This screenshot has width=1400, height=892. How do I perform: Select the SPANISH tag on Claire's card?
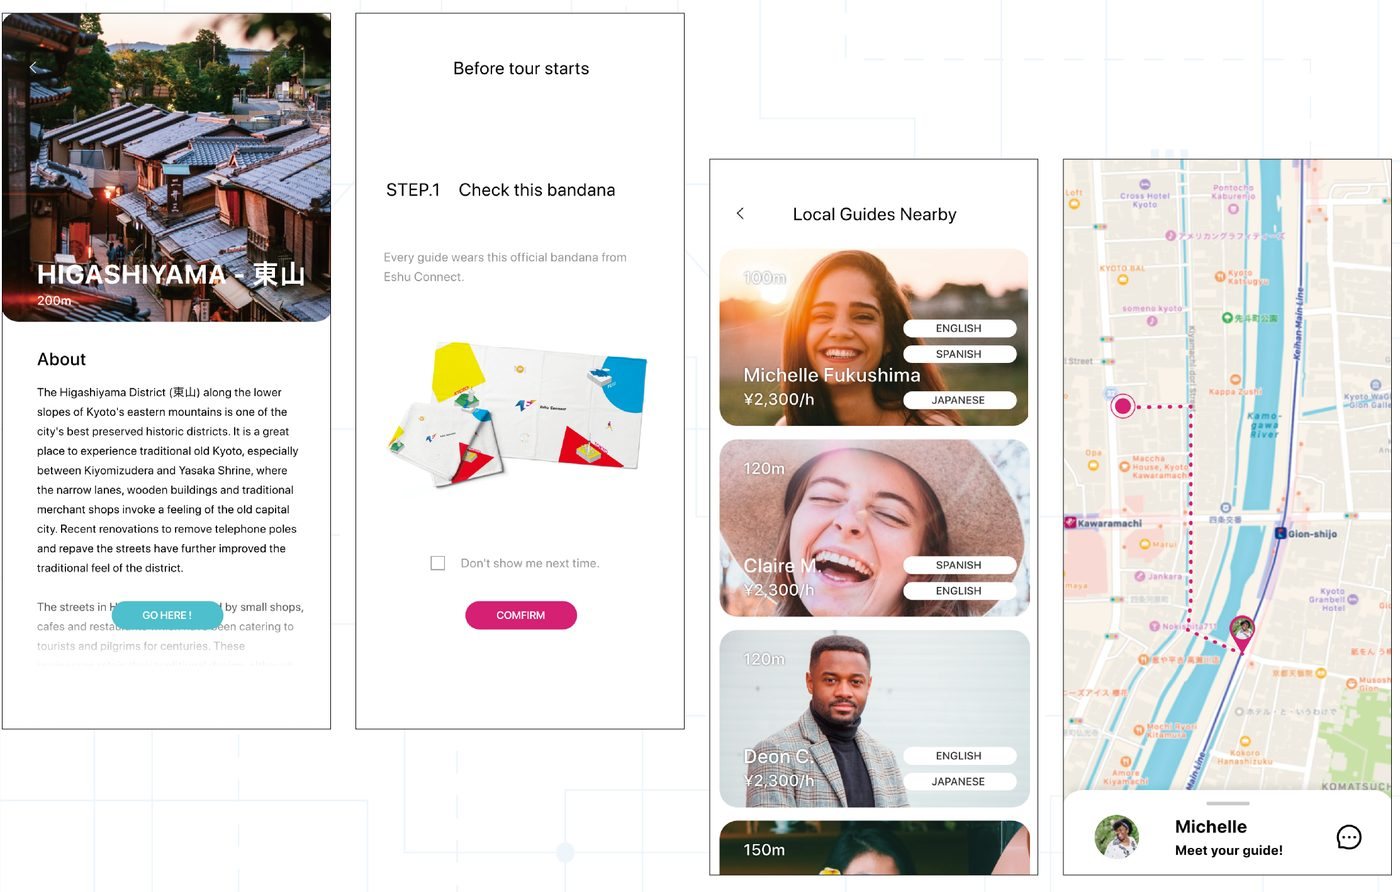959,565
